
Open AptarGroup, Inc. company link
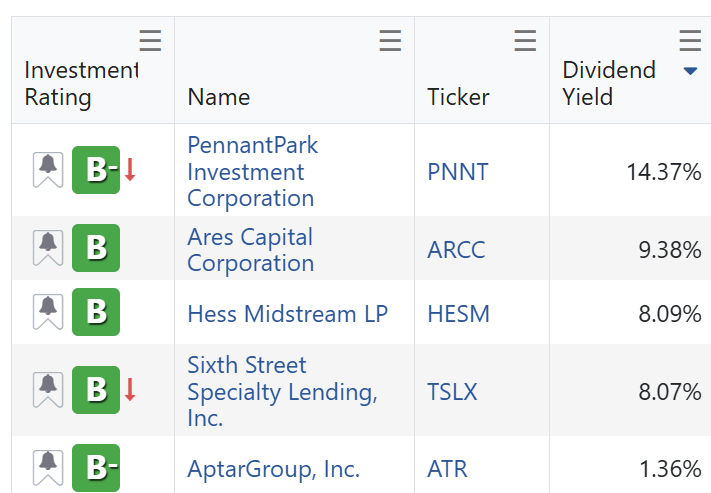point(273,469)
